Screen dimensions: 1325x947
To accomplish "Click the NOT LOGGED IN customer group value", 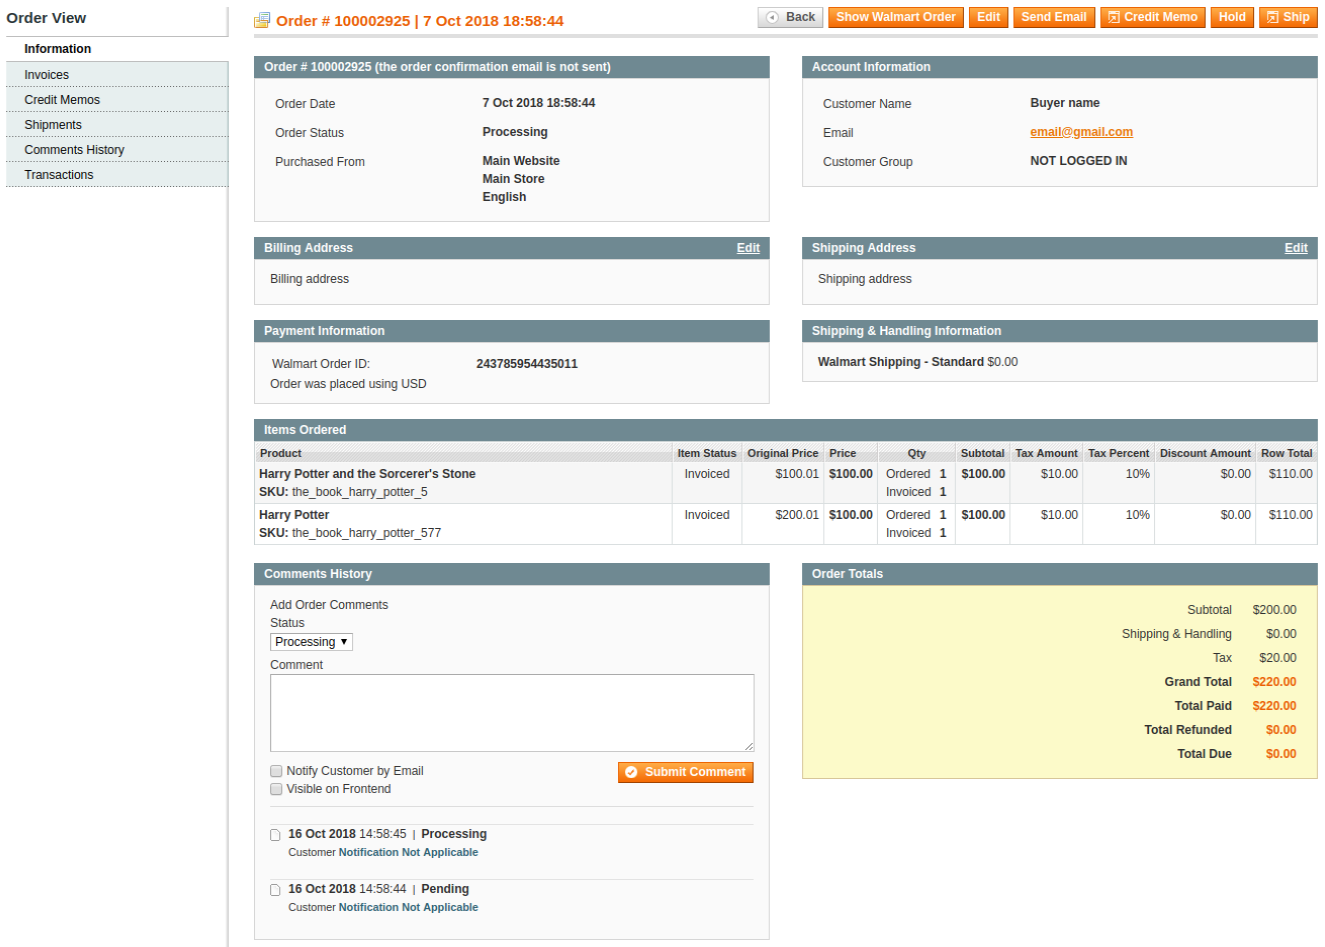I will (x=1078, y=161).
